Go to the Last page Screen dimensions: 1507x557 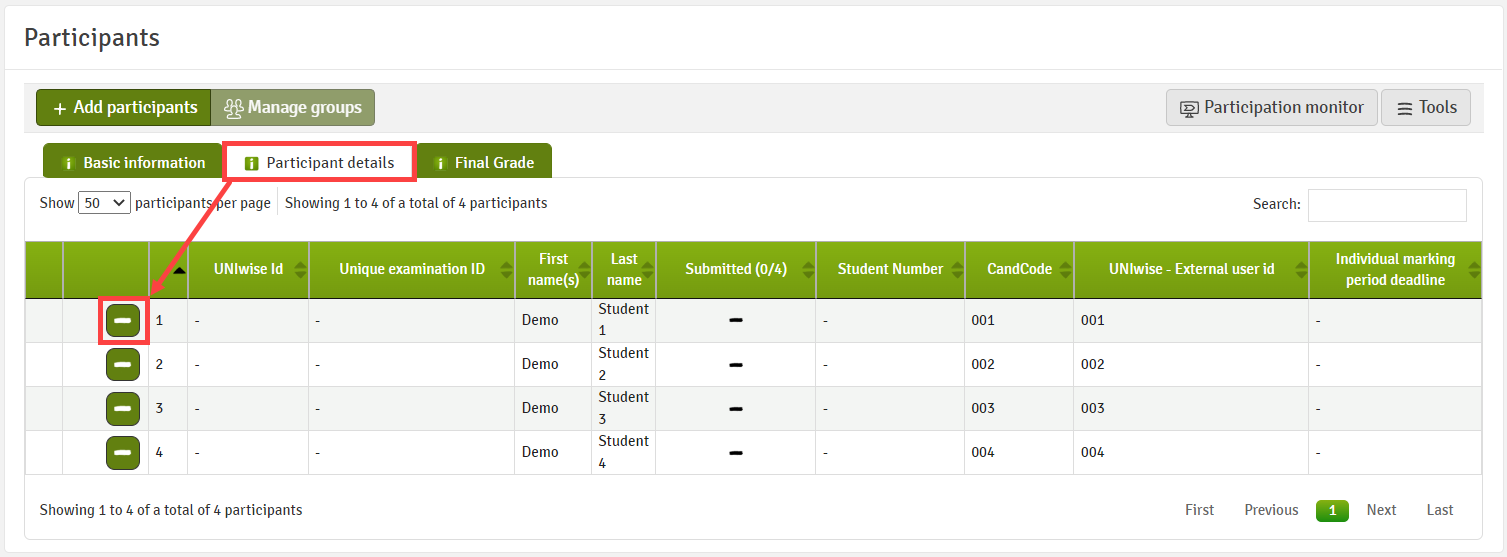click(1440, 510)
